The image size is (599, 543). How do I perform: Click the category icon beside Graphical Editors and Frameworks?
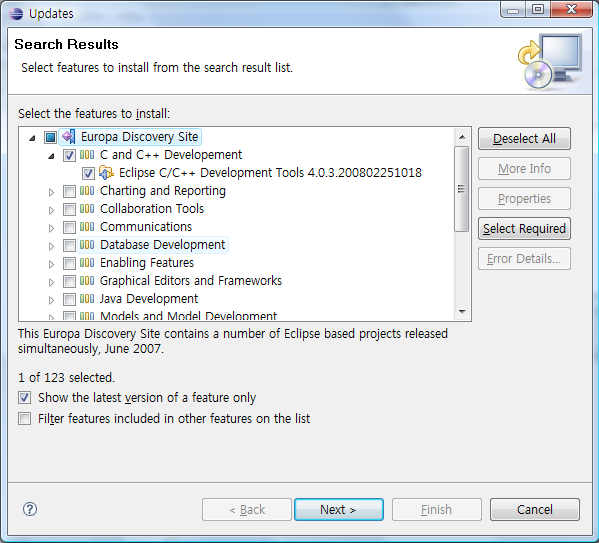[87, 280]
